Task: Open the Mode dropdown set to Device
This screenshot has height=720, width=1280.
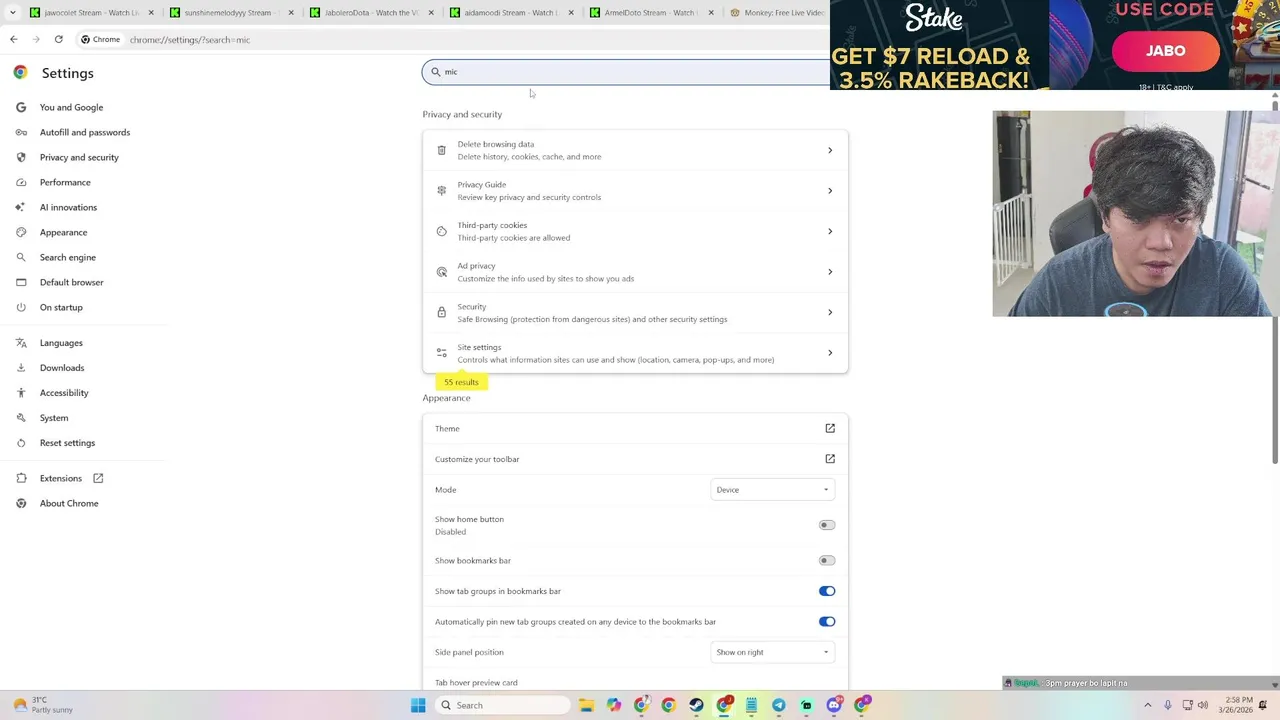Action: coord(773,490)
